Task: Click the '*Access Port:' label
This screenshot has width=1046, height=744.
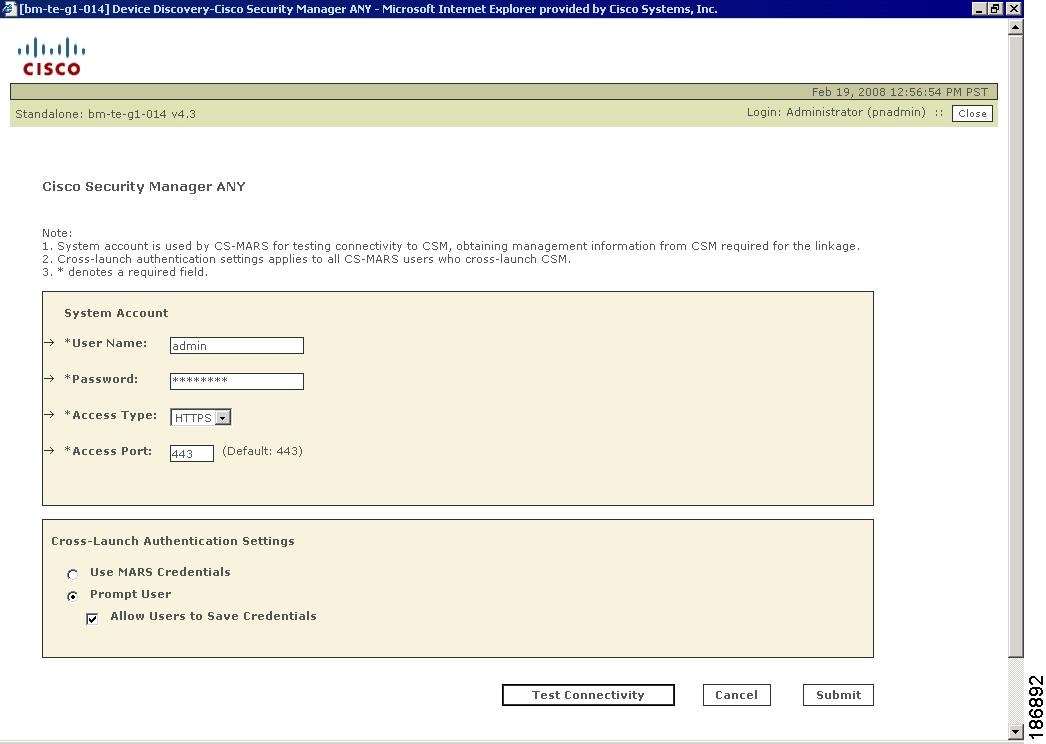Action: (108, 451)
